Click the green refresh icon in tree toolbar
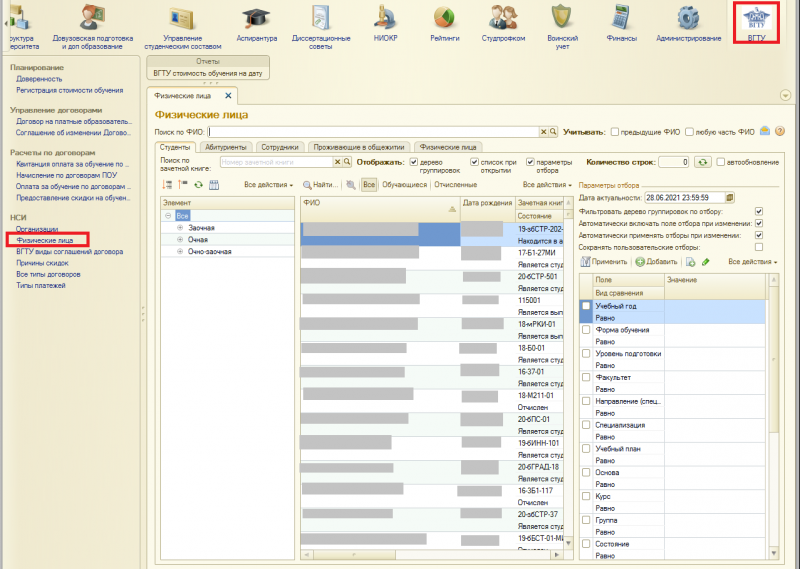800x569 pixels. 198,185
